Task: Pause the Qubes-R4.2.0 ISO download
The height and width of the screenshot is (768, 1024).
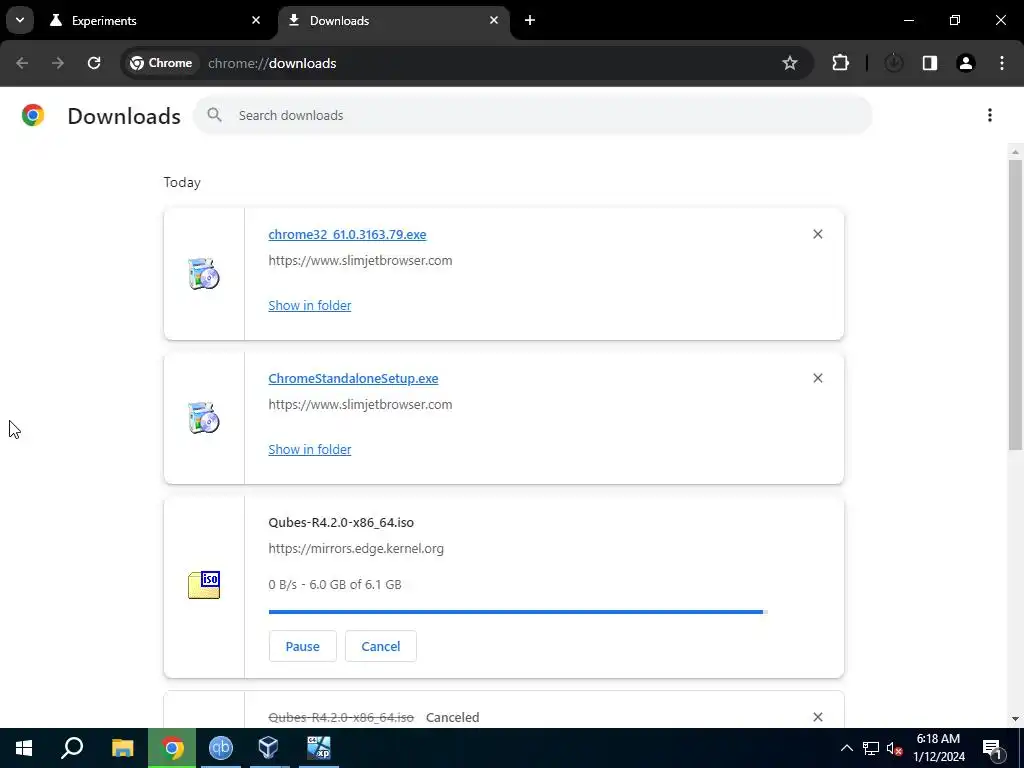Action: click(x=302, y=646)
